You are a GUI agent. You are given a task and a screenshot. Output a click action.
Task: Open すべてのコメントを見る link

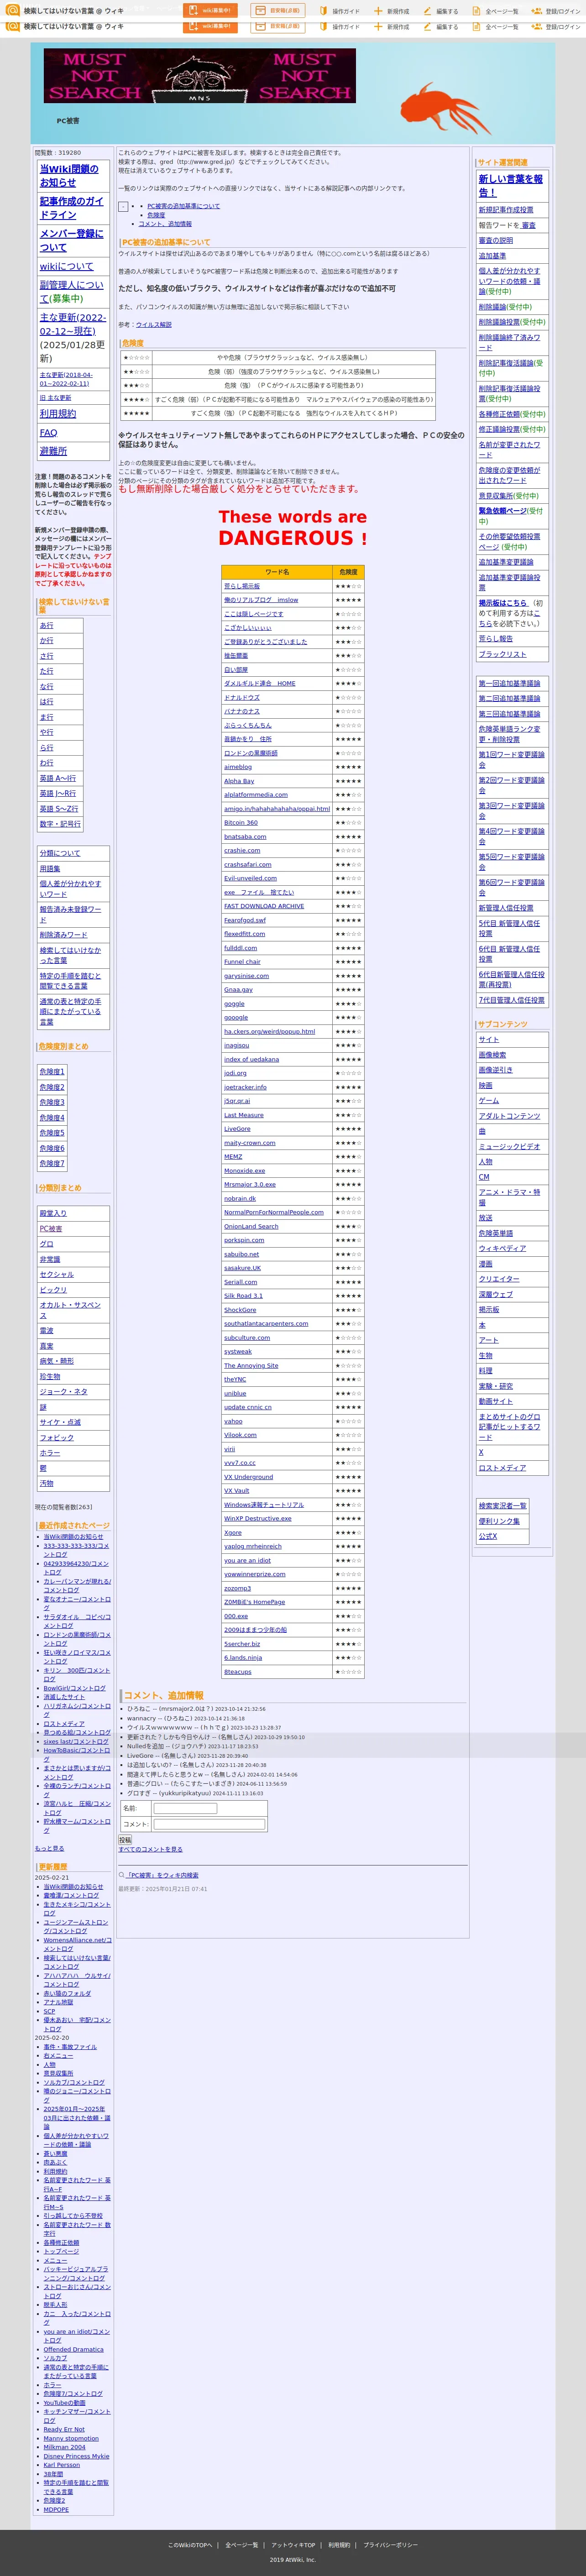[151, 1850]
